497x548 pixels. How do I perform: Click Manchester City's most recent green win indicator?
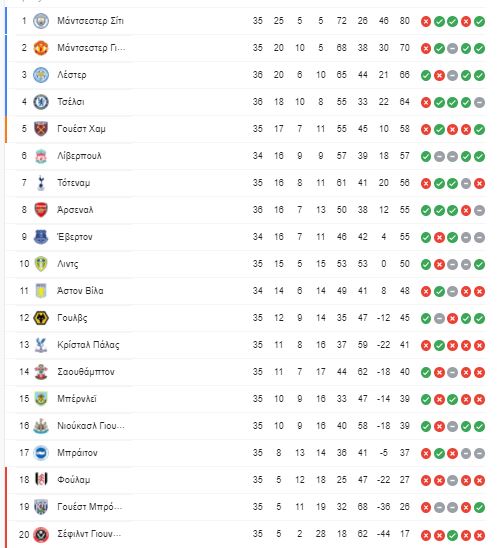pyautogui.click(x=479, y=21)
